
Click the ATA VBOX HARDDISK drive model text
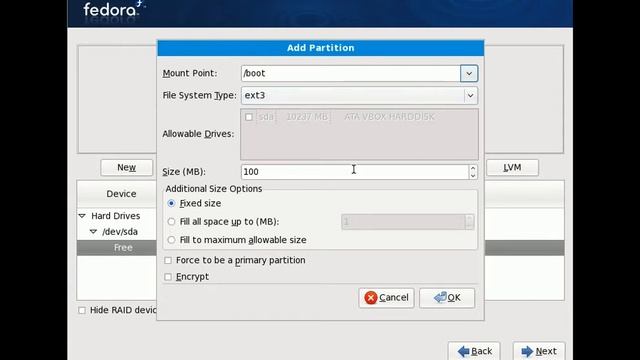tap(389, 117)
